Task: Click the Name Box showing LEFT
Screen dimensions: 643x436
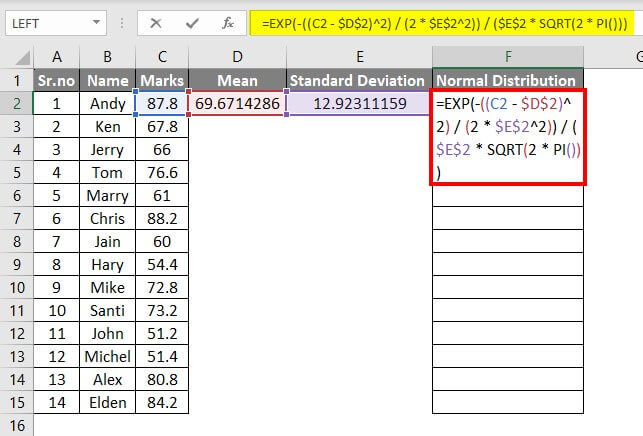Action: pos(56,23)
